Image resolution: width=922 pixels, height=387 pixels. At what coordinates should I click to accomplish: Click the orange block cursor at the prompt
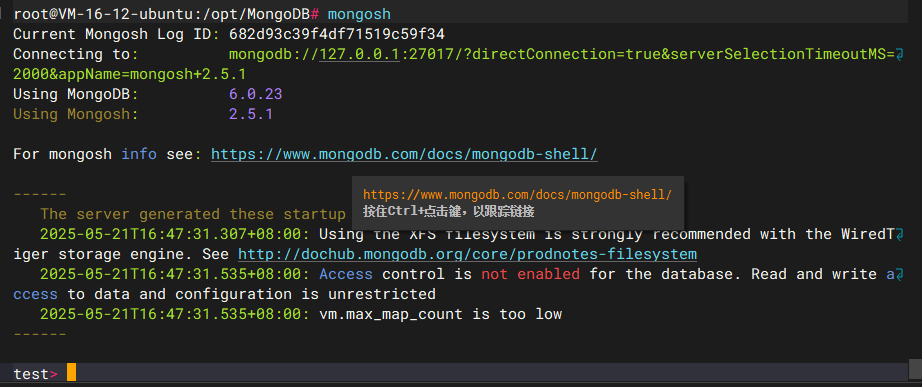coord(71,373)
